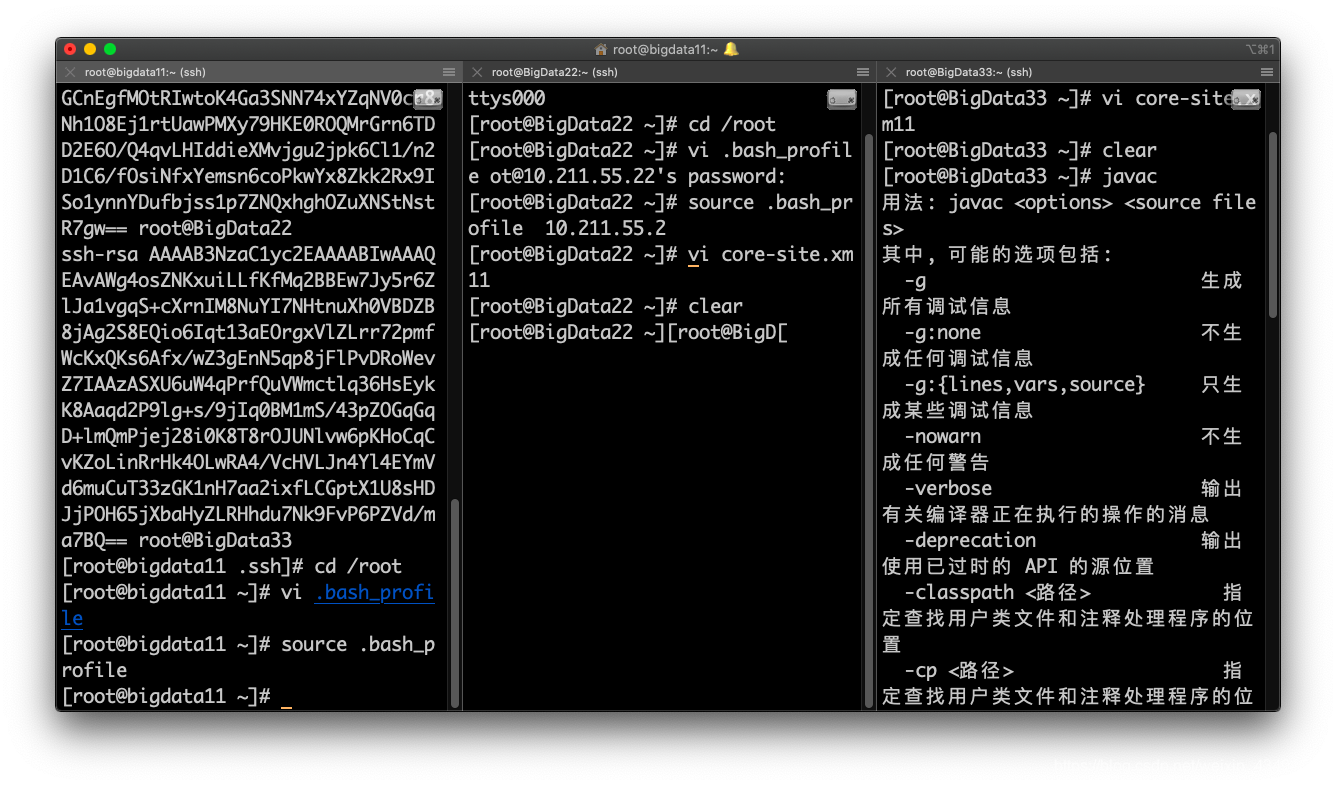This screenshot has height=785, width=1336.
Task: Click the '-g:none' option text
Action: point(943,333)
